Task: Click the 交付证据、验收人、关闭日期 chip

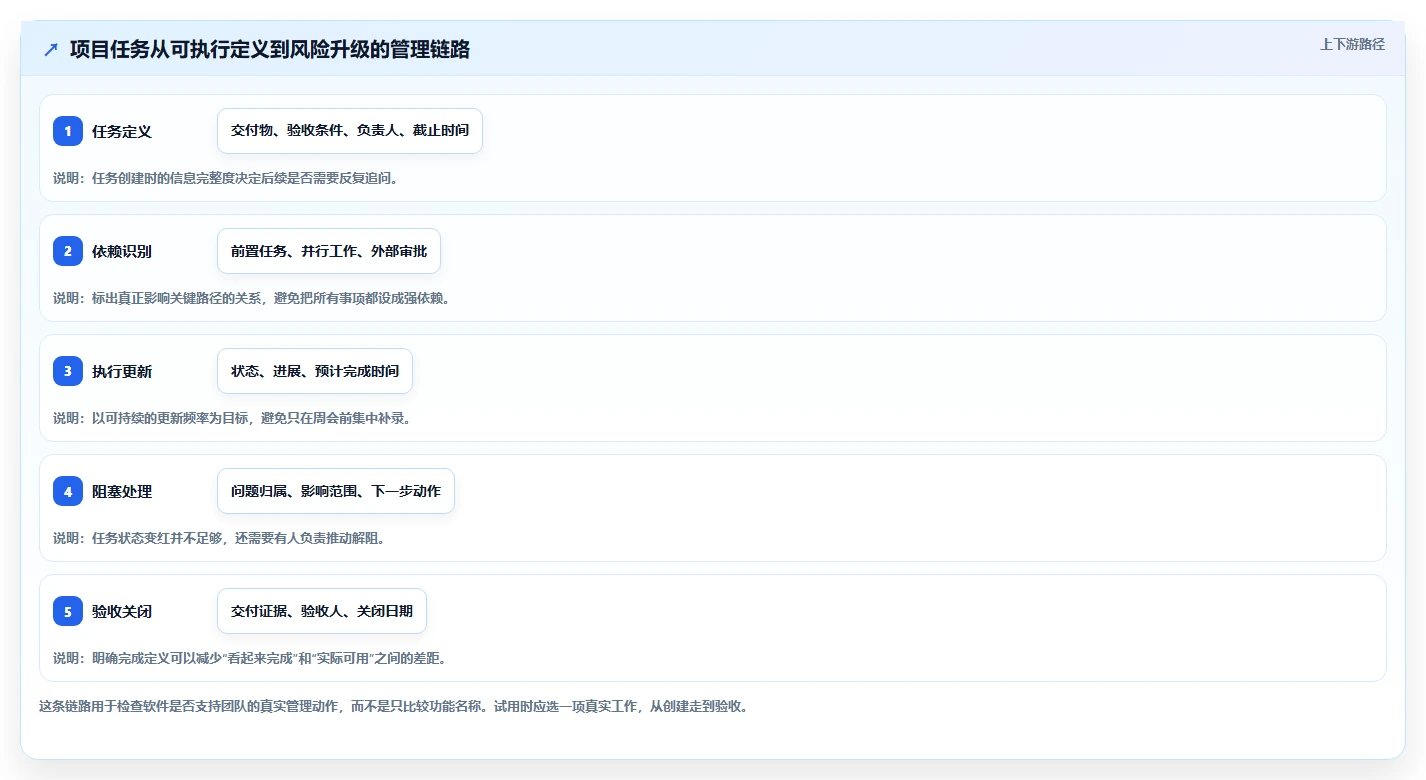Action: point(322,611)
